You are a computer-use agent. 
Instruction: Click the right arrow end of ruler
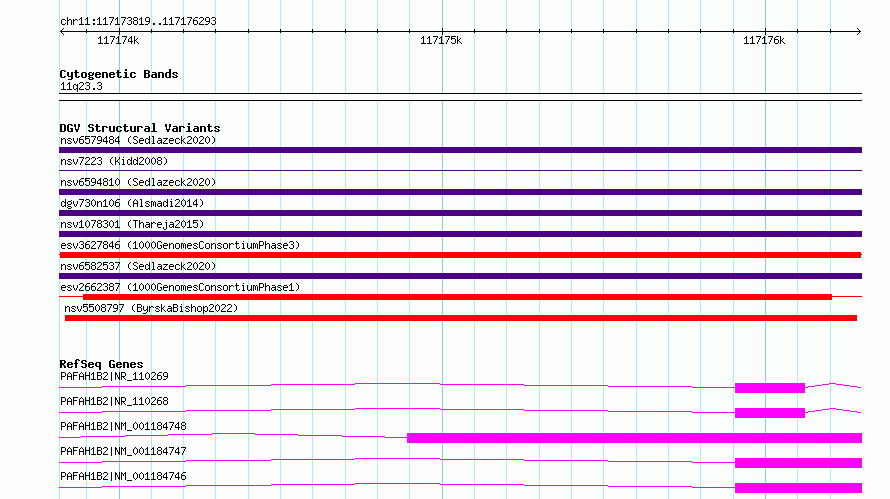(858, 31)
